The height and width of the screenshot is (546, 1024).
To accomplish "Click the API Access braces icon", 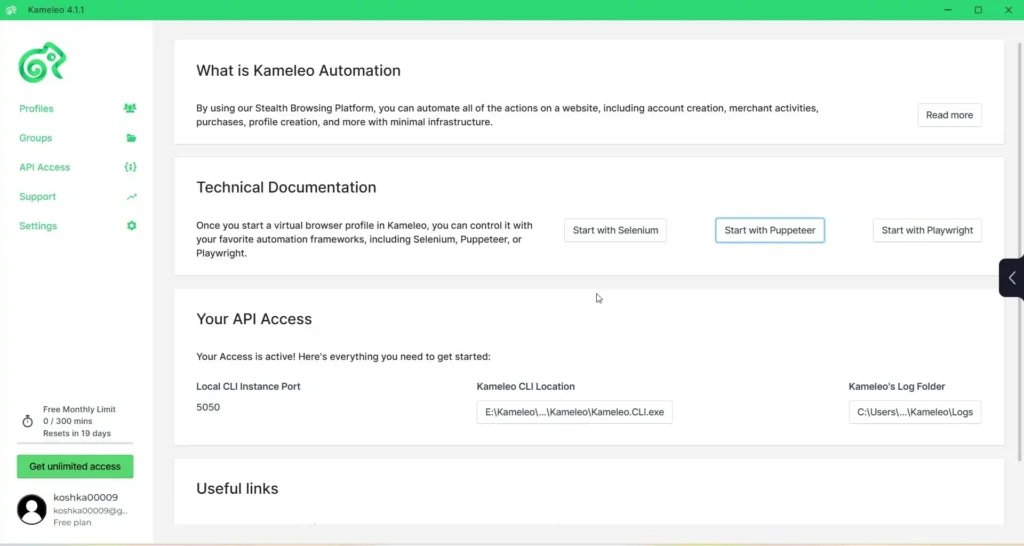I will [131, 167].
